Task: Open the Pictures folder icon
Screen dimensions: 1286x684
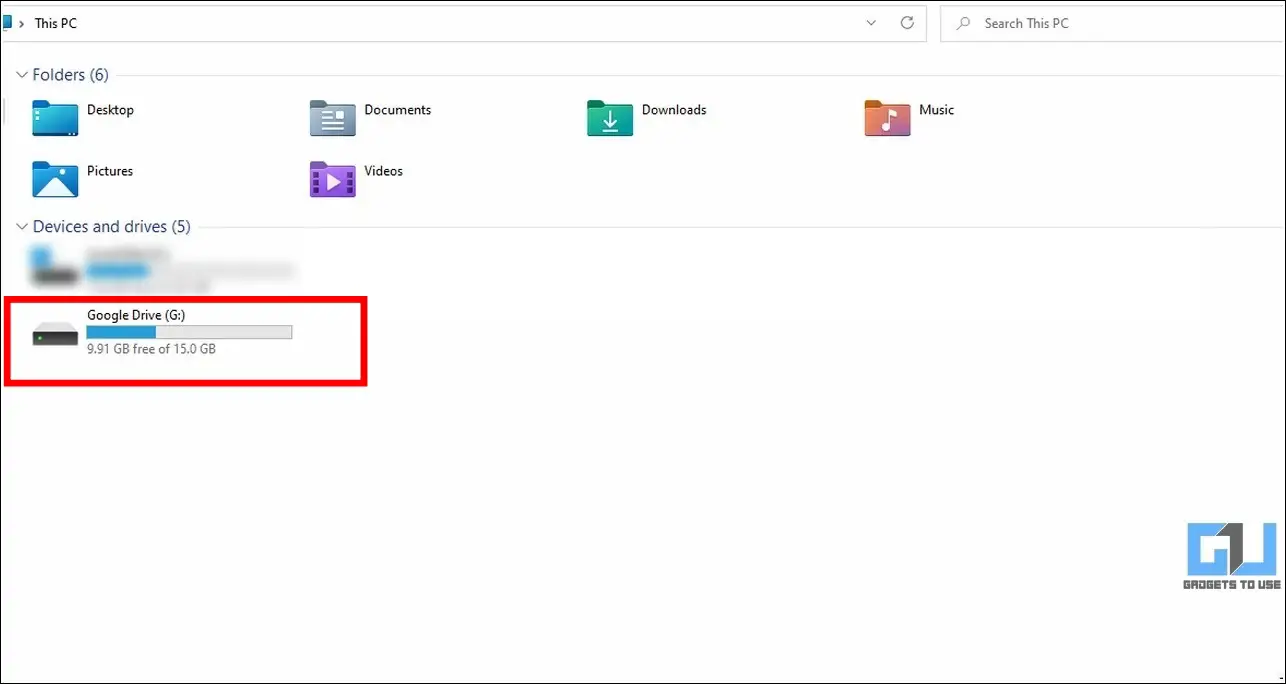Action: 55,179
